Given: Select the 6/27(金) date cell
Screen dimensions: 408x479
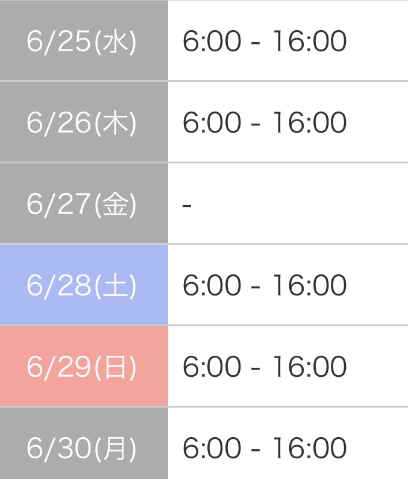Looking at the screenshot, I should pyautogui.click(x=84, y=203).
